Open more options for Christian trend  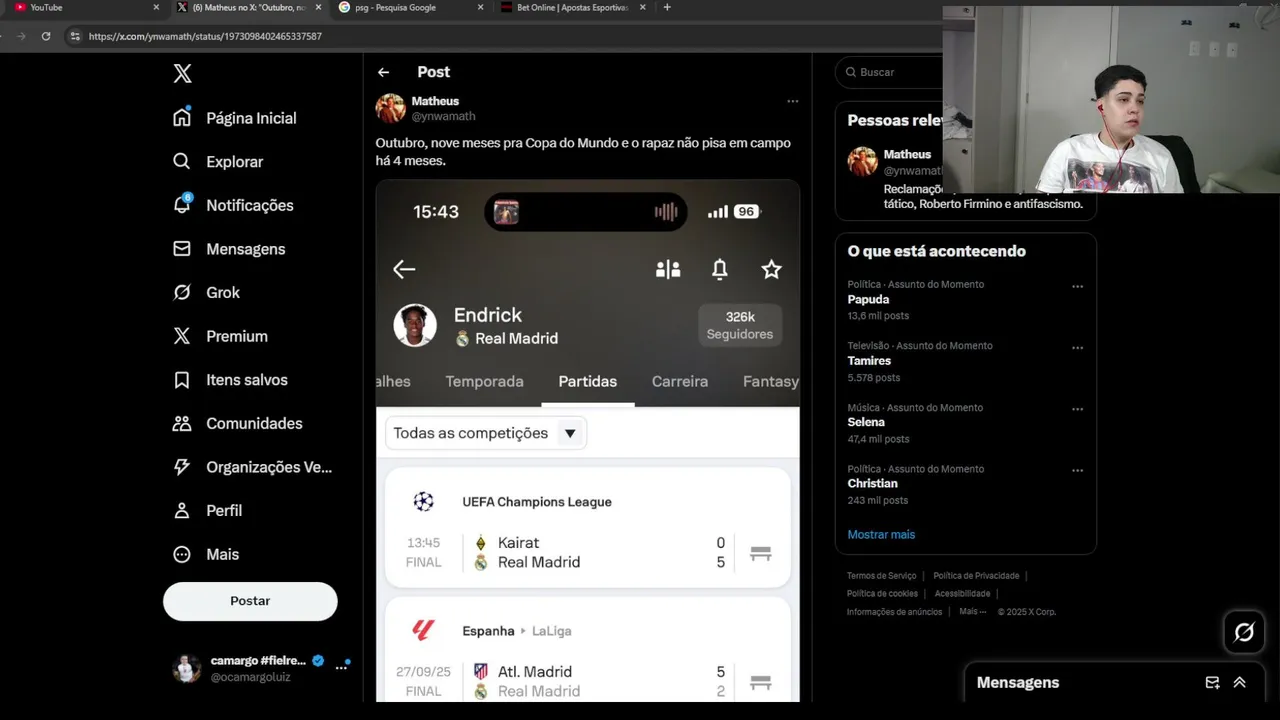click(1077, 470)
